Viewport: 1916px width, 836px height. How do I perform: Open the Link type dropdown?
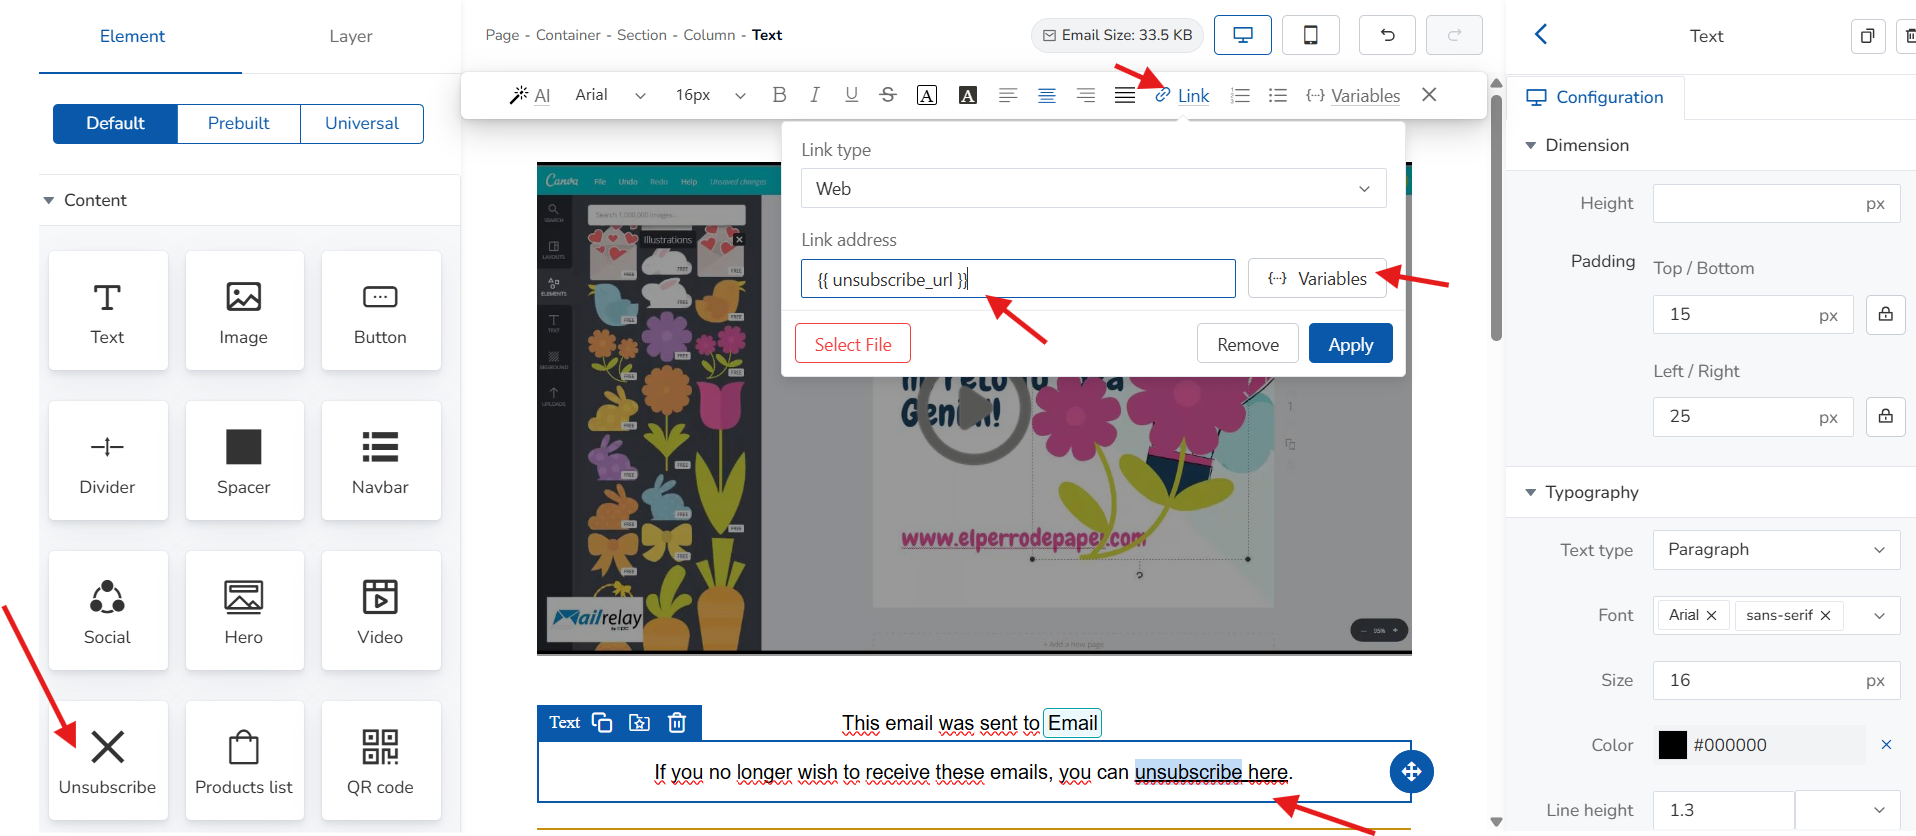1093,188
